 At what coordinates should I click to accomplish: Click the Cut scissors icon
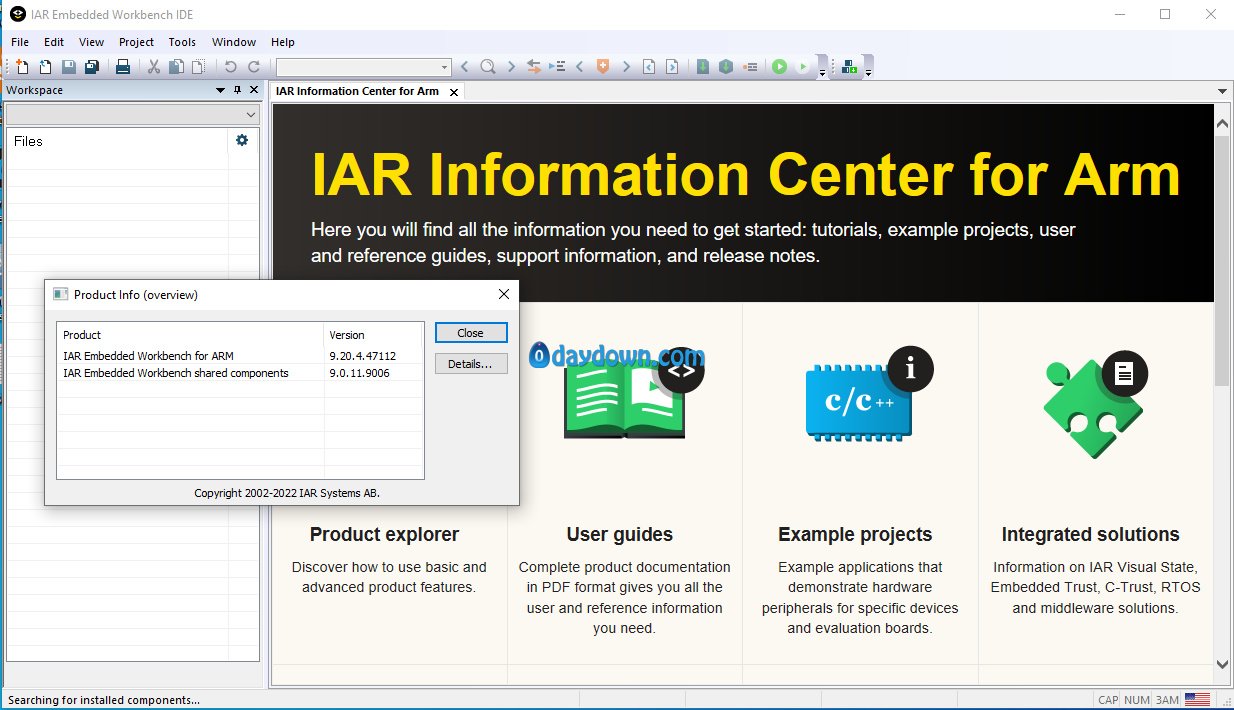[153, 67]
